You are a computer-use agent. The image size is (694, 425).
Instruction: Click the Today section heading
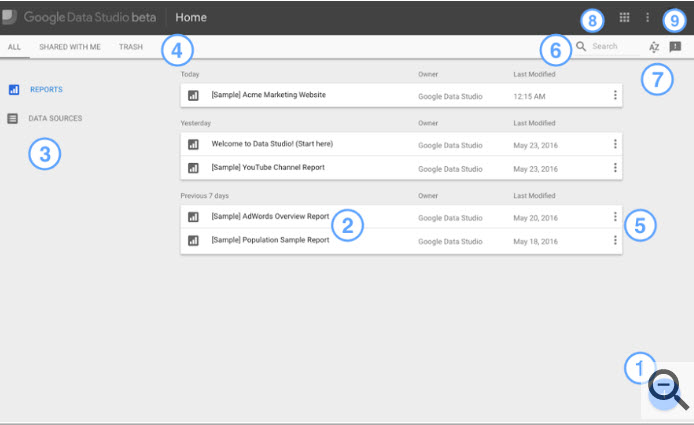coord(189,74)
